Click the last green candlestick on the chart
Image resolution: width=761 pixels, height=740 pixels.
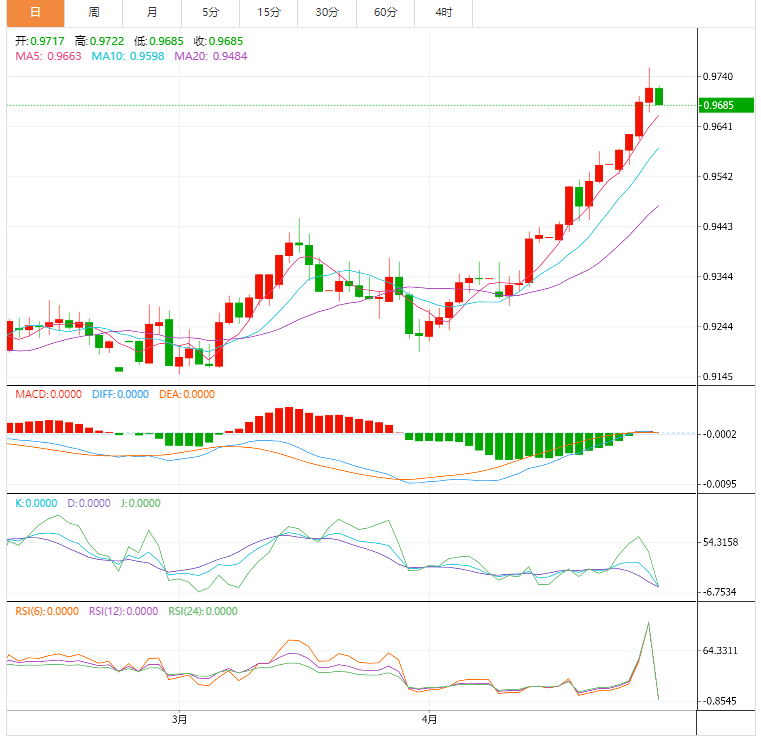pos(659,96)
